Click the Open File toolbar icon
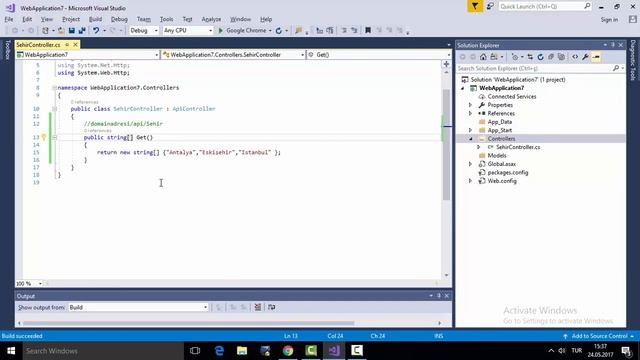Screen dimensions: 640x360 pyautogui.click(x=61, y=31)
